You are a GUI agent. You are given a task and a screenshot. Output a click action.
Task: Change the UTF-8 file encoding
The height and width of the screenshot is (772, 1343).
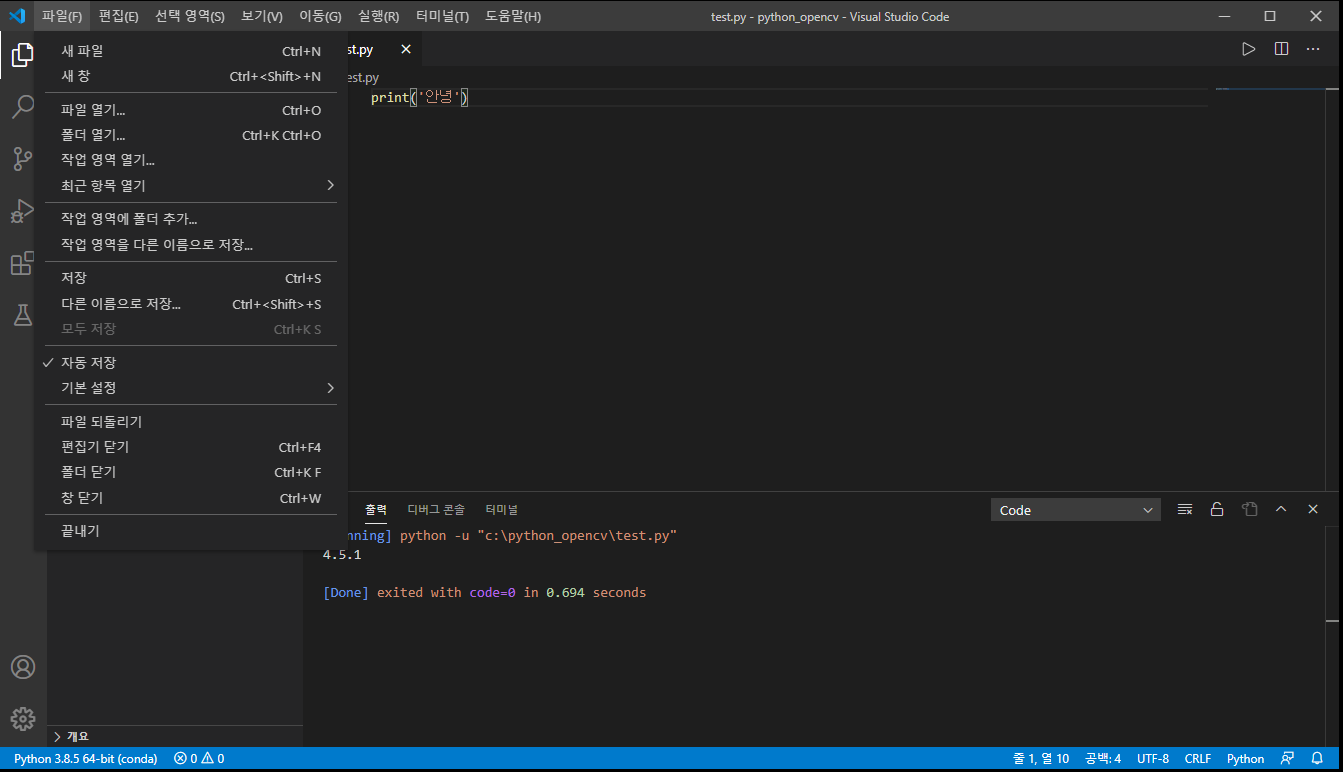coord(1152,759)
